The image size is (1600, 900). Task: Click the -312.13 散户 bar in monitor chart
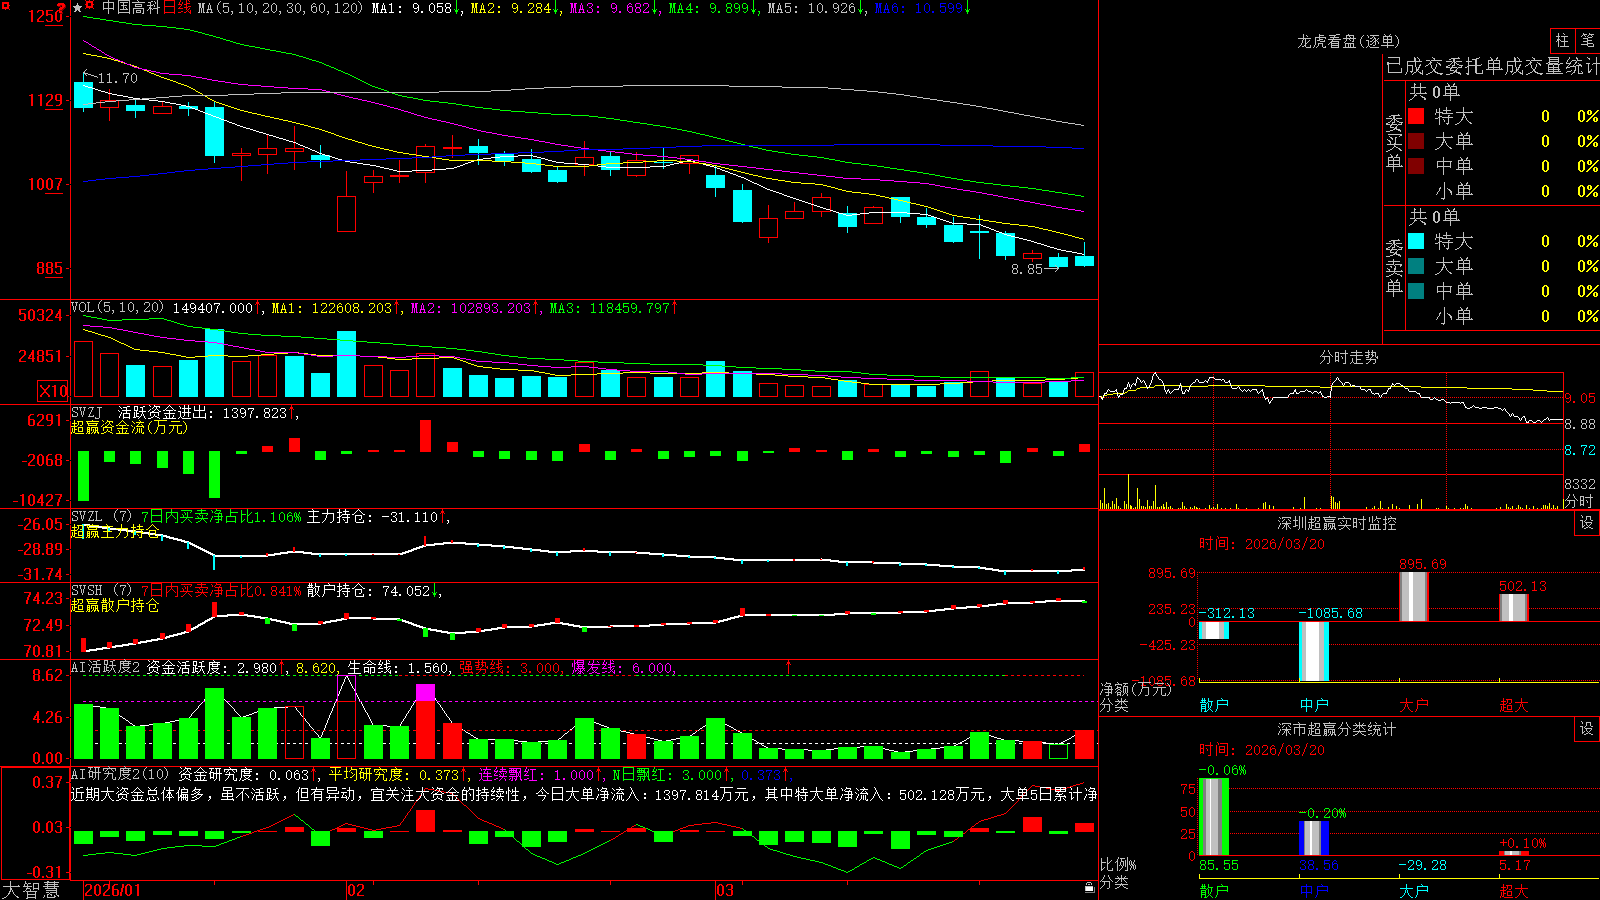(1214, 630)
